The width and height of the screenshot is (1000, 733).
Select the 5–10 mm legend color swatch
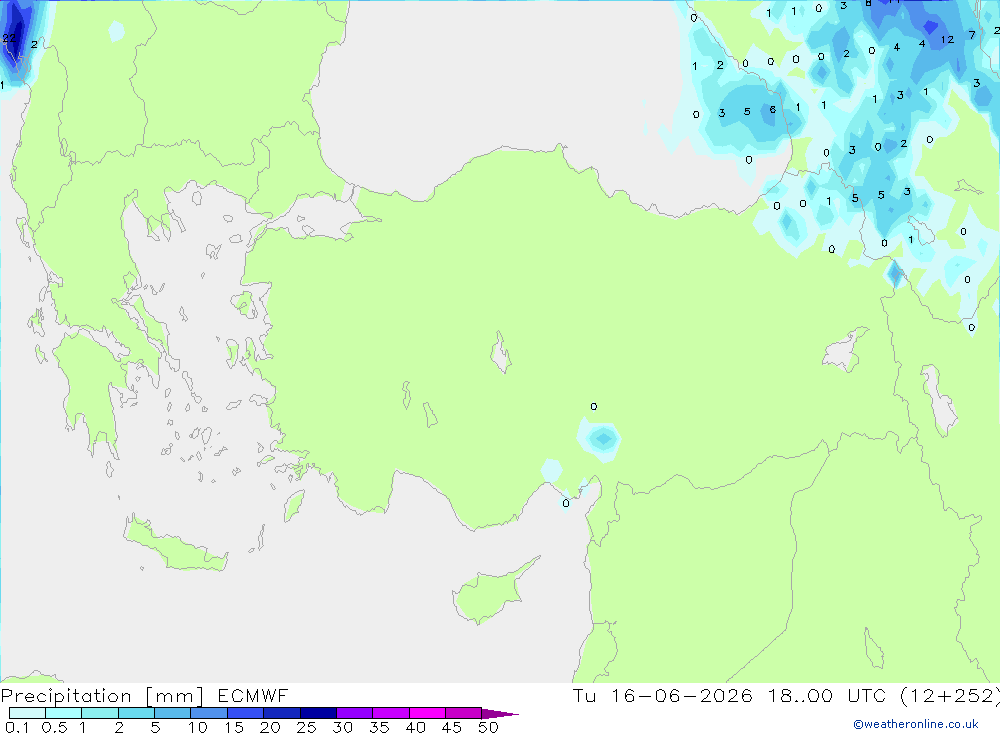172,713
